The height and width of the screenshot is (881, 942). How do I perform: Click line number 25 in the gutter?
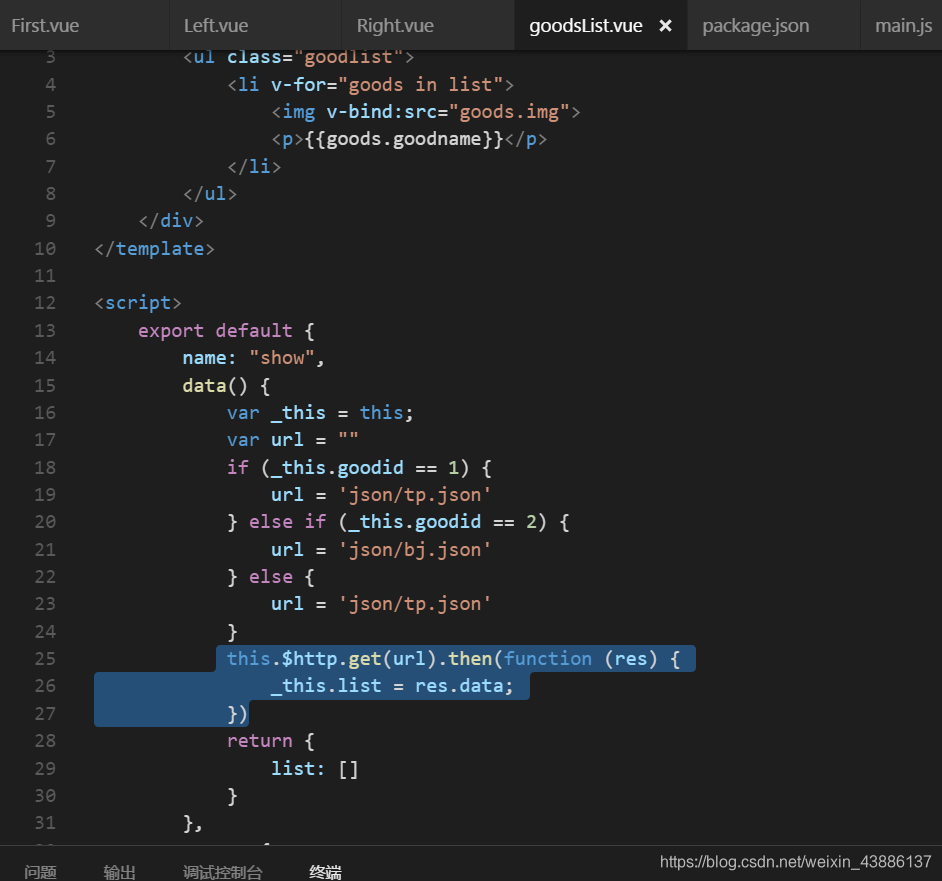tap(45, 659)
